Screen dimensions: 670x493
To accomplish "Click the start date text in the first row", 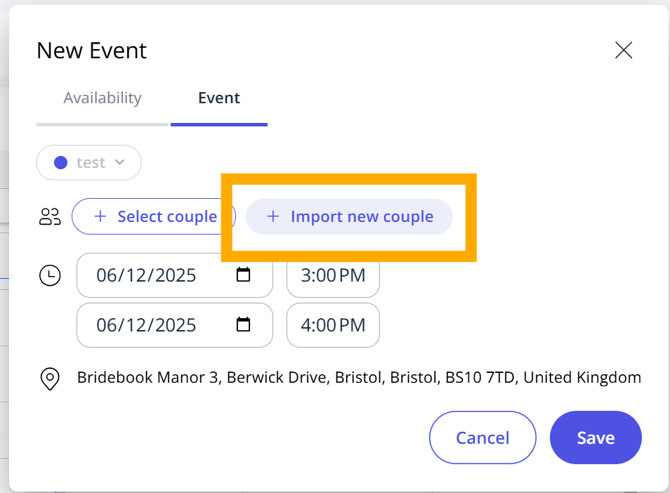I will tap(146, 275).
